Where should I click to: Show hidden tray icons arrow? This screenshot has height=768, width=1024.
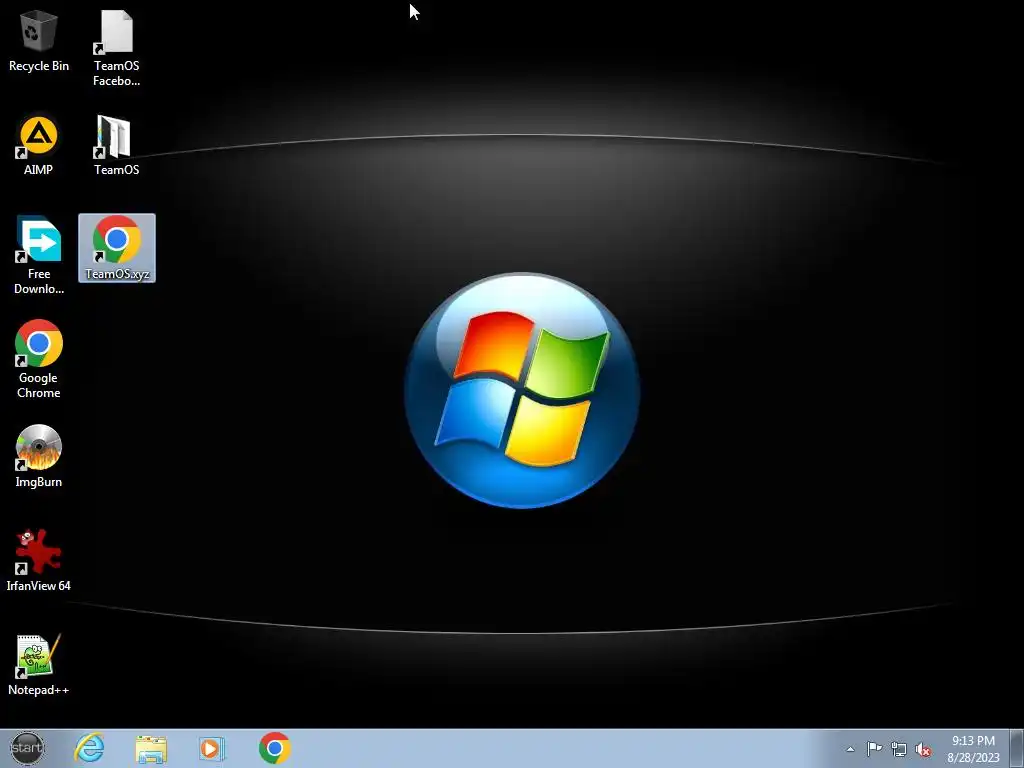click(x=850, y=749)
